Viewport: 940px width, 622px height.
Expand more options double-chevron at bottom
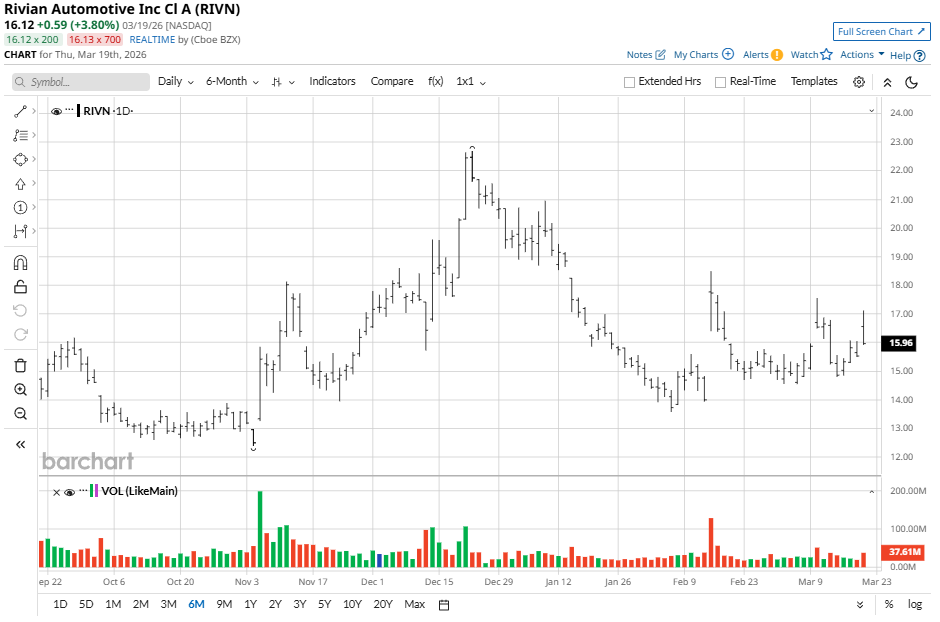[860, 605]
